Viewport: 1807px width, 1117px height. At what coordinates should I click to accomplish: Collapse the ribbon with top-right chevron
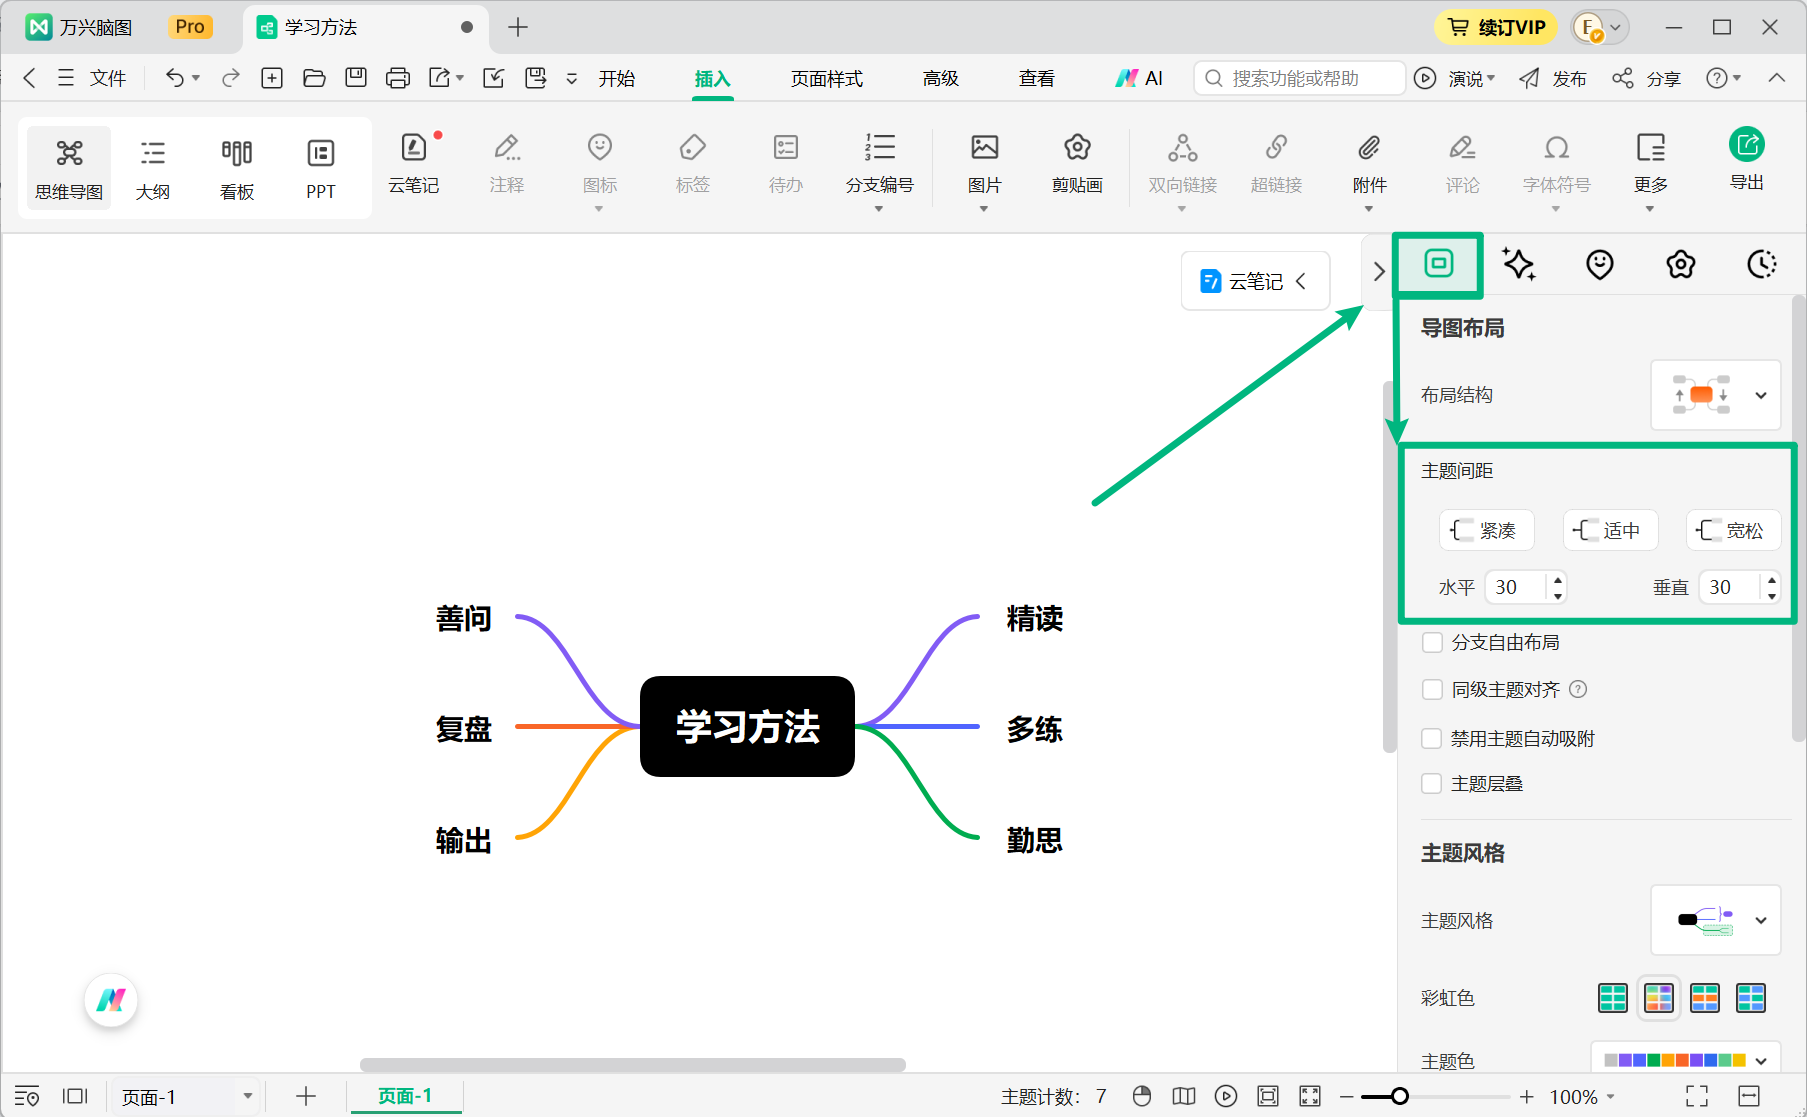1776,78
